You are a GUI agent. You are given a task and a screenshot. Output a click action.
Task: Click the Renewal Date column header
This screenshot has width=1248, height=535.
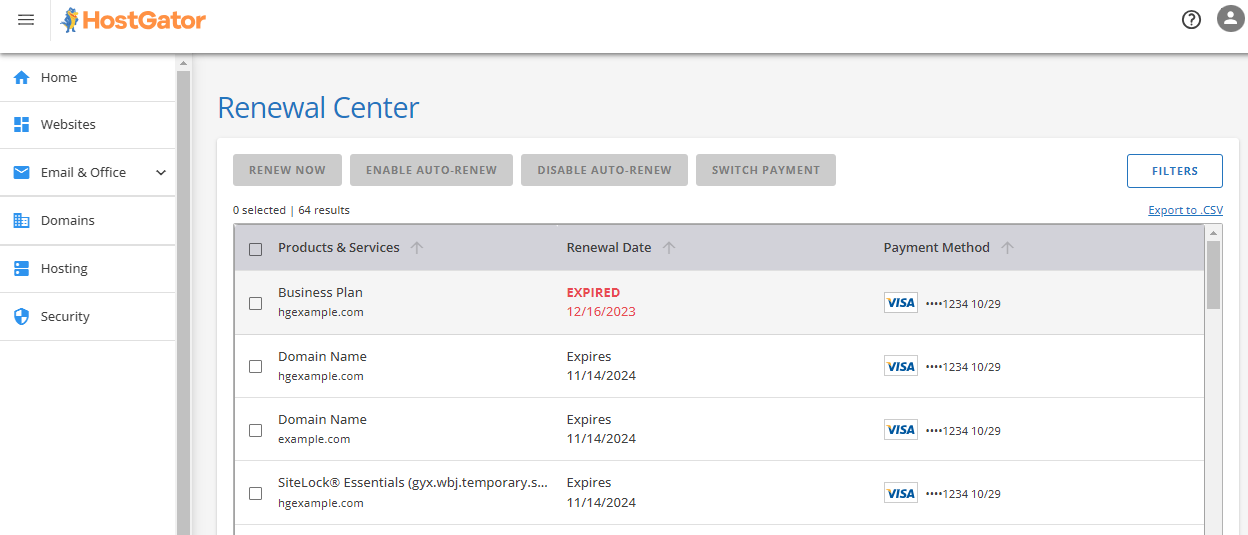(609, 248)
